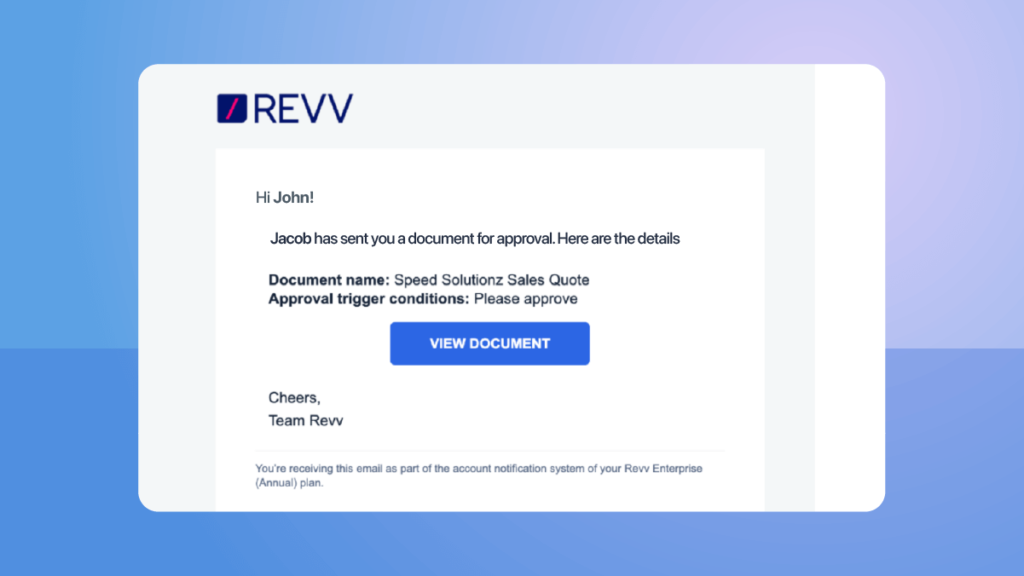1024x576 pixels.
Task: Click 'Jacob has sent you a document' sentence
Action: tap(475, 238)
